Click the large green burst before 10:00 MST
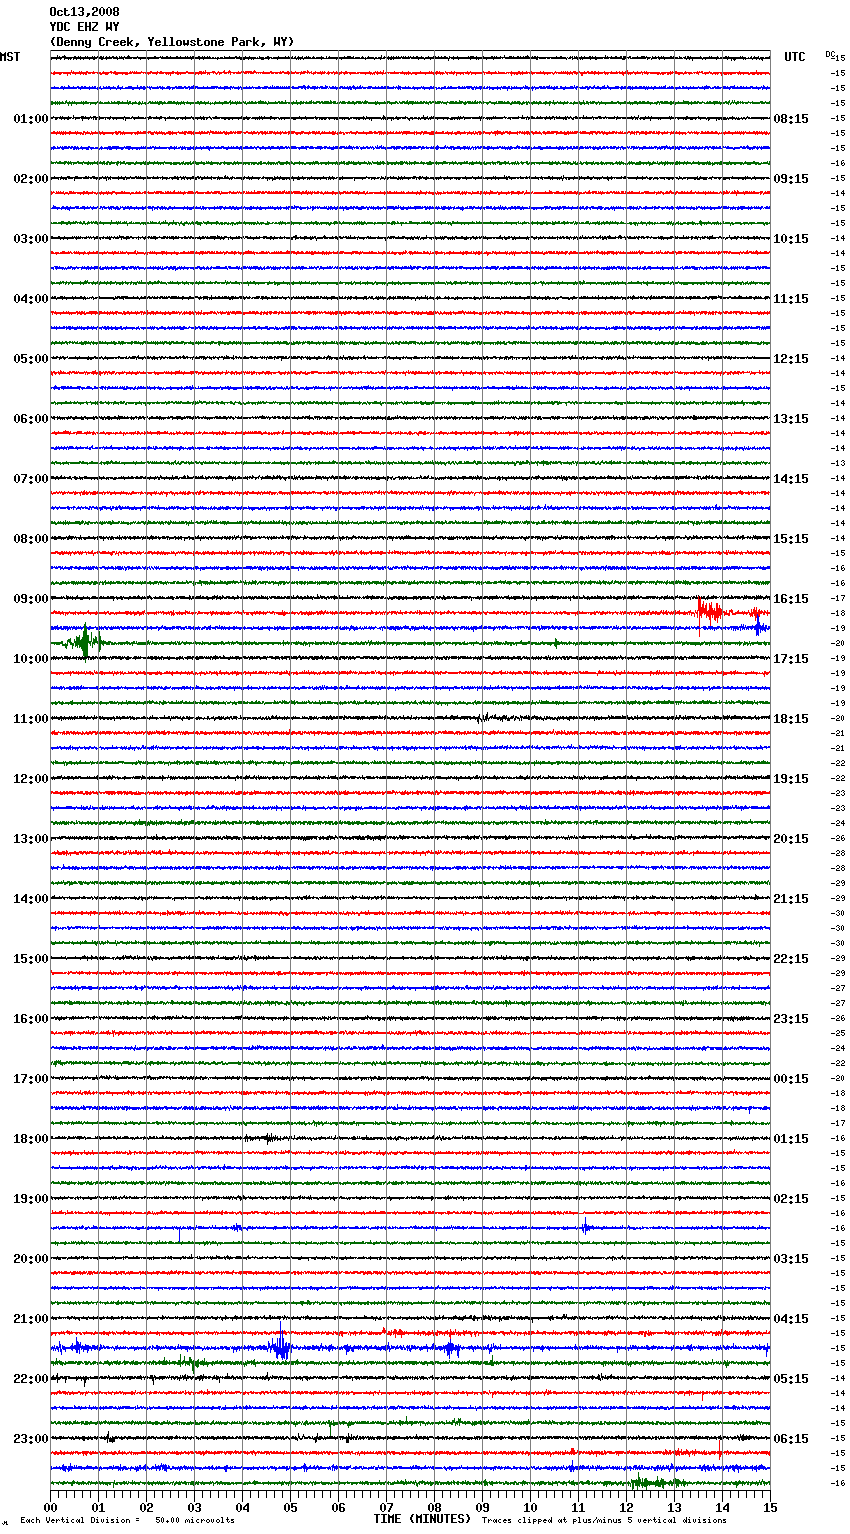 [85, 642]
